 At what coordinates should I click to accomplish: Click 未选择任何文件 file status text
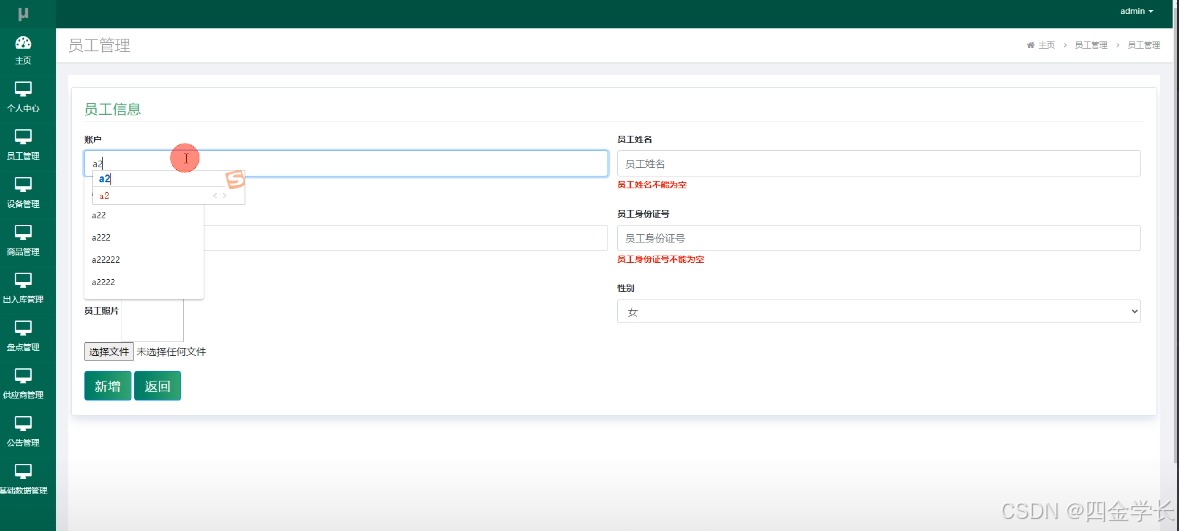[x=171, y=351]
